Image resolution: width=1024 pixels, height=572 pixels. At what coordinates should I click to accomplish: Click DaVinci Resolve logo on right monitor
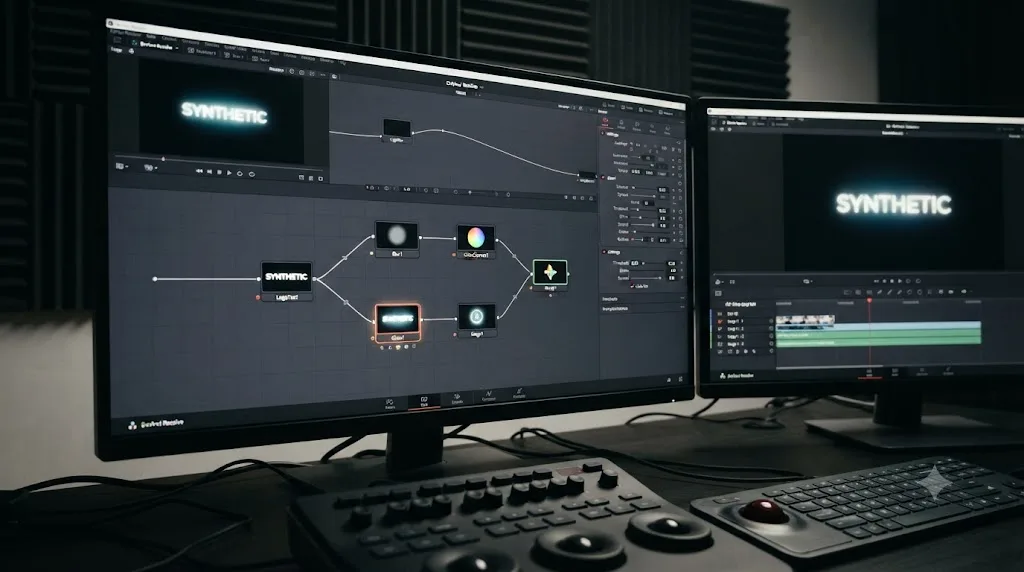(x=723, y=376)
